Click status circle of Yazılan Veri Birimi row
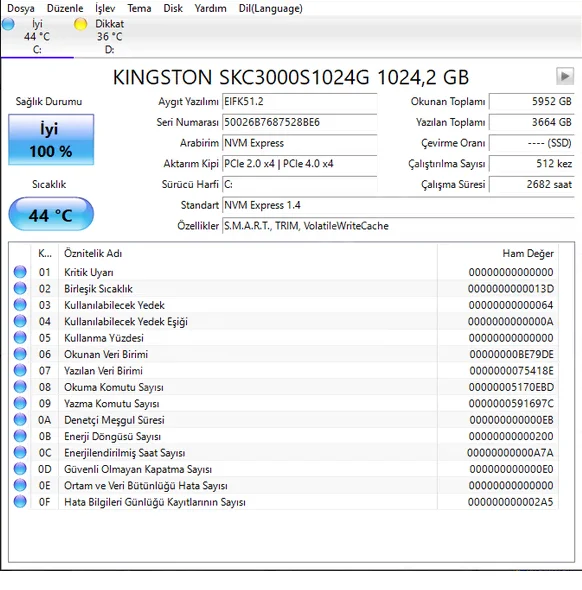Screen dimensions: 582x590 point(20,370)
